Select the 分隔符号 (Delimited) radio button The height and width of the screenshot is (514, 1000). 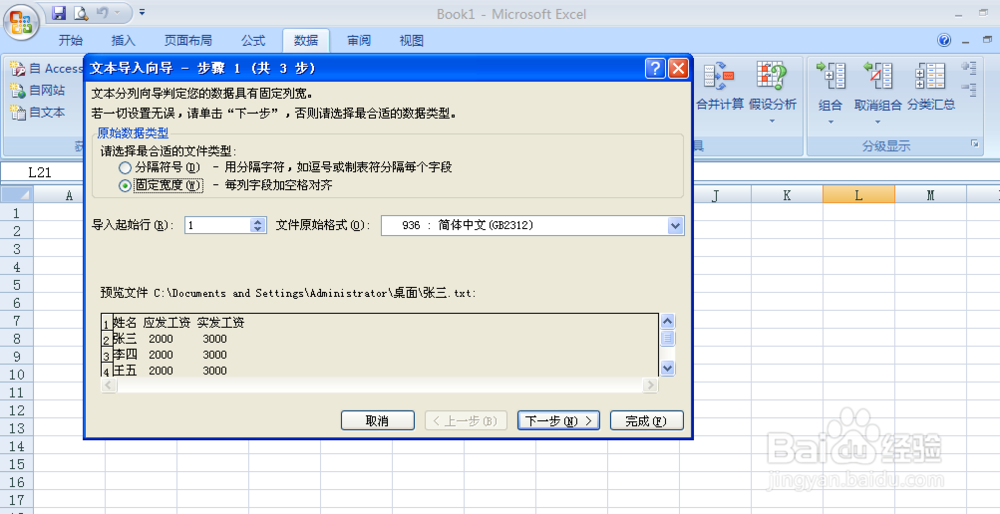[125, 168]
